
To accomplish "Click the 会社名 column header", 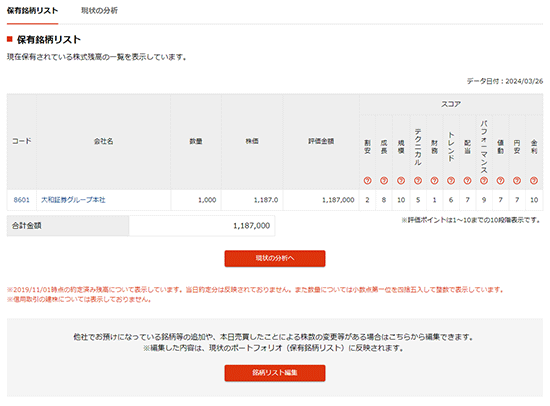I will [103, 141].
